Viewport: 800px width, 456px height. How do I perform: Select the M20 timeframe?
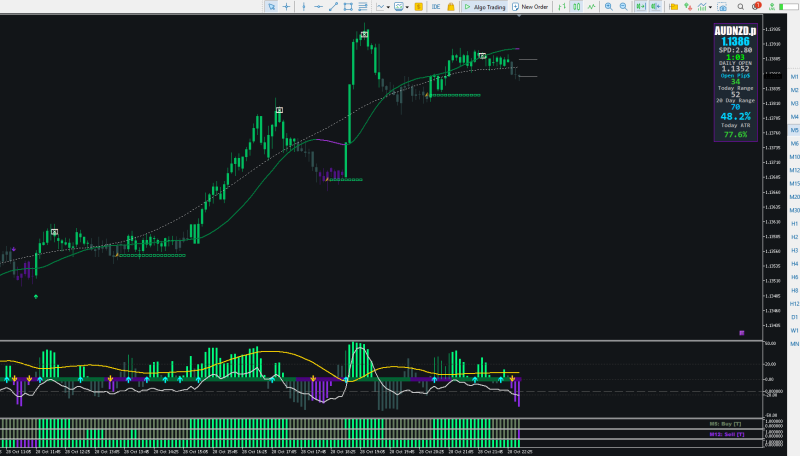click(x=794, y=197)
